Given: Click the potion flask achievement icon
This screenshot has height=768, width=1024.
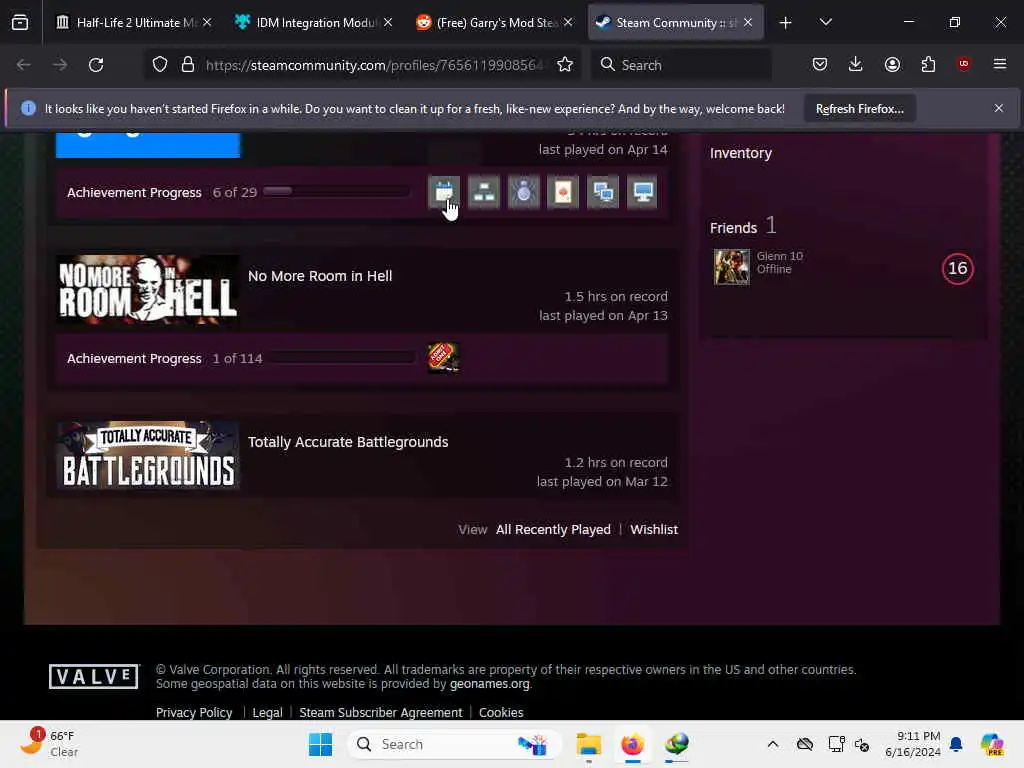Looking at the screenshot, I should (524, 192).
